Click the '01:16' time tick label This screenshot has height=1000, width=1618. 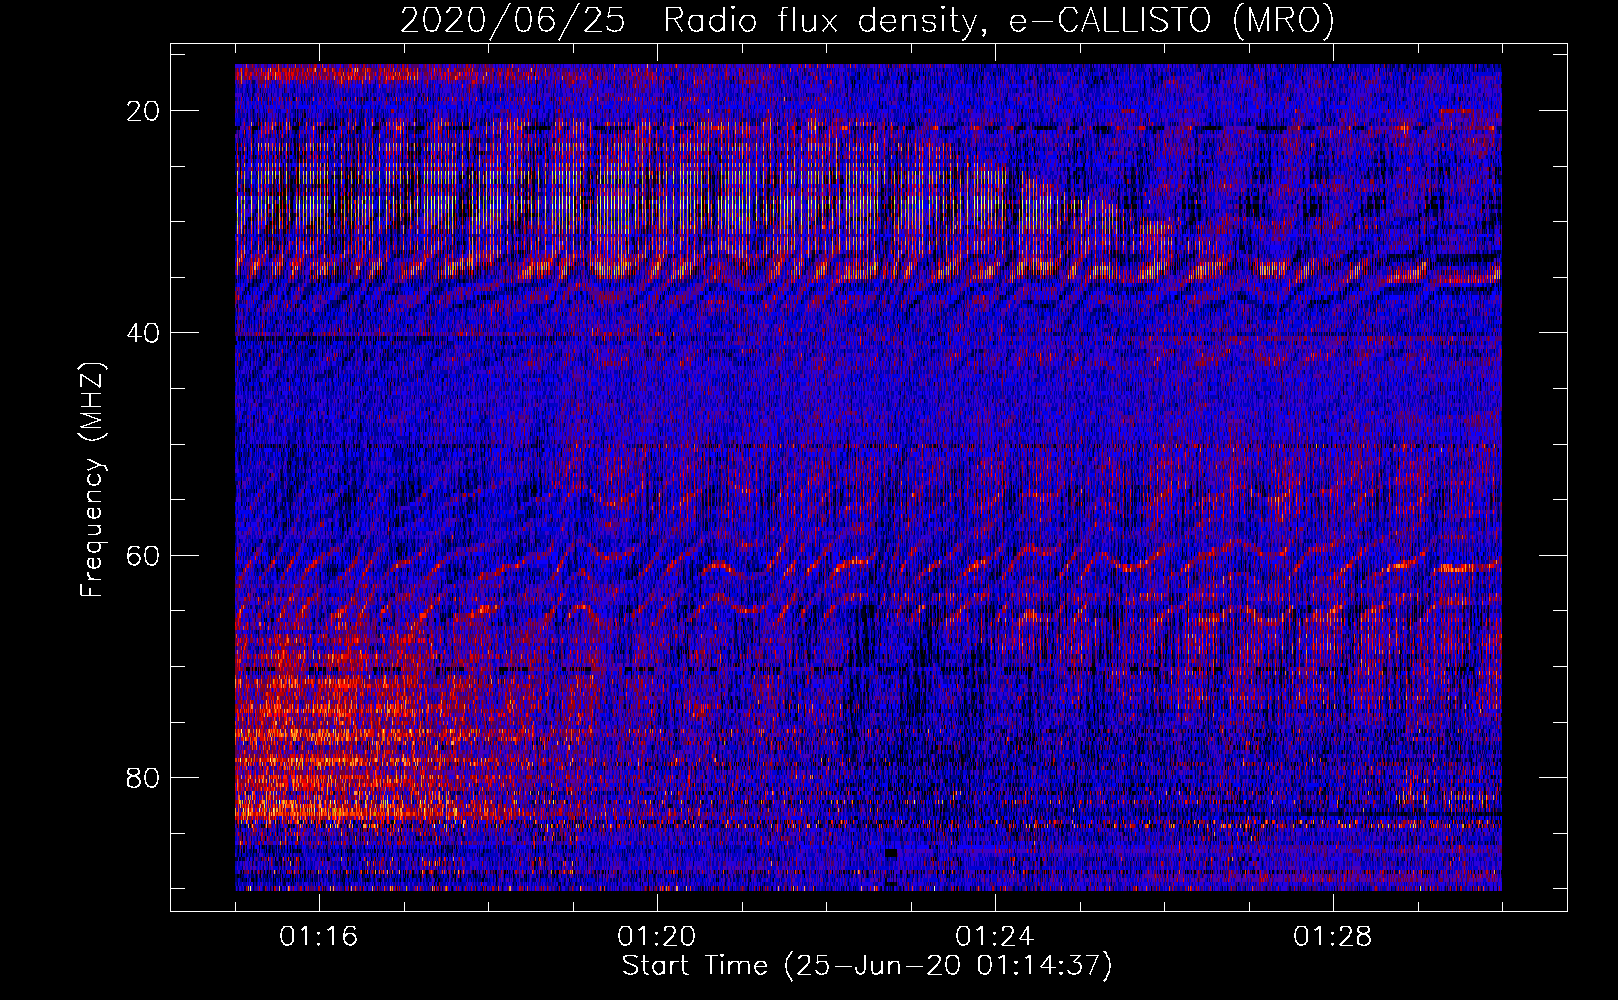coord(319,937)
